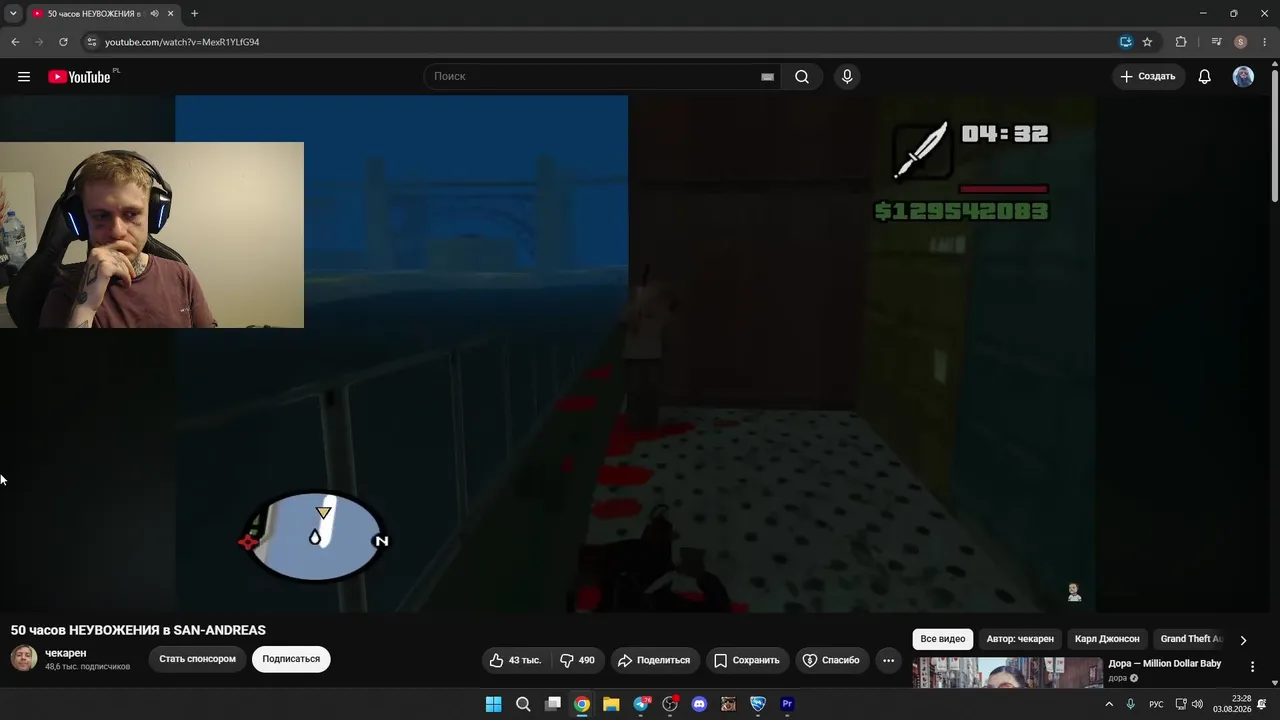Select the Автор: чекарен chip

click(x=1020, y=639)
